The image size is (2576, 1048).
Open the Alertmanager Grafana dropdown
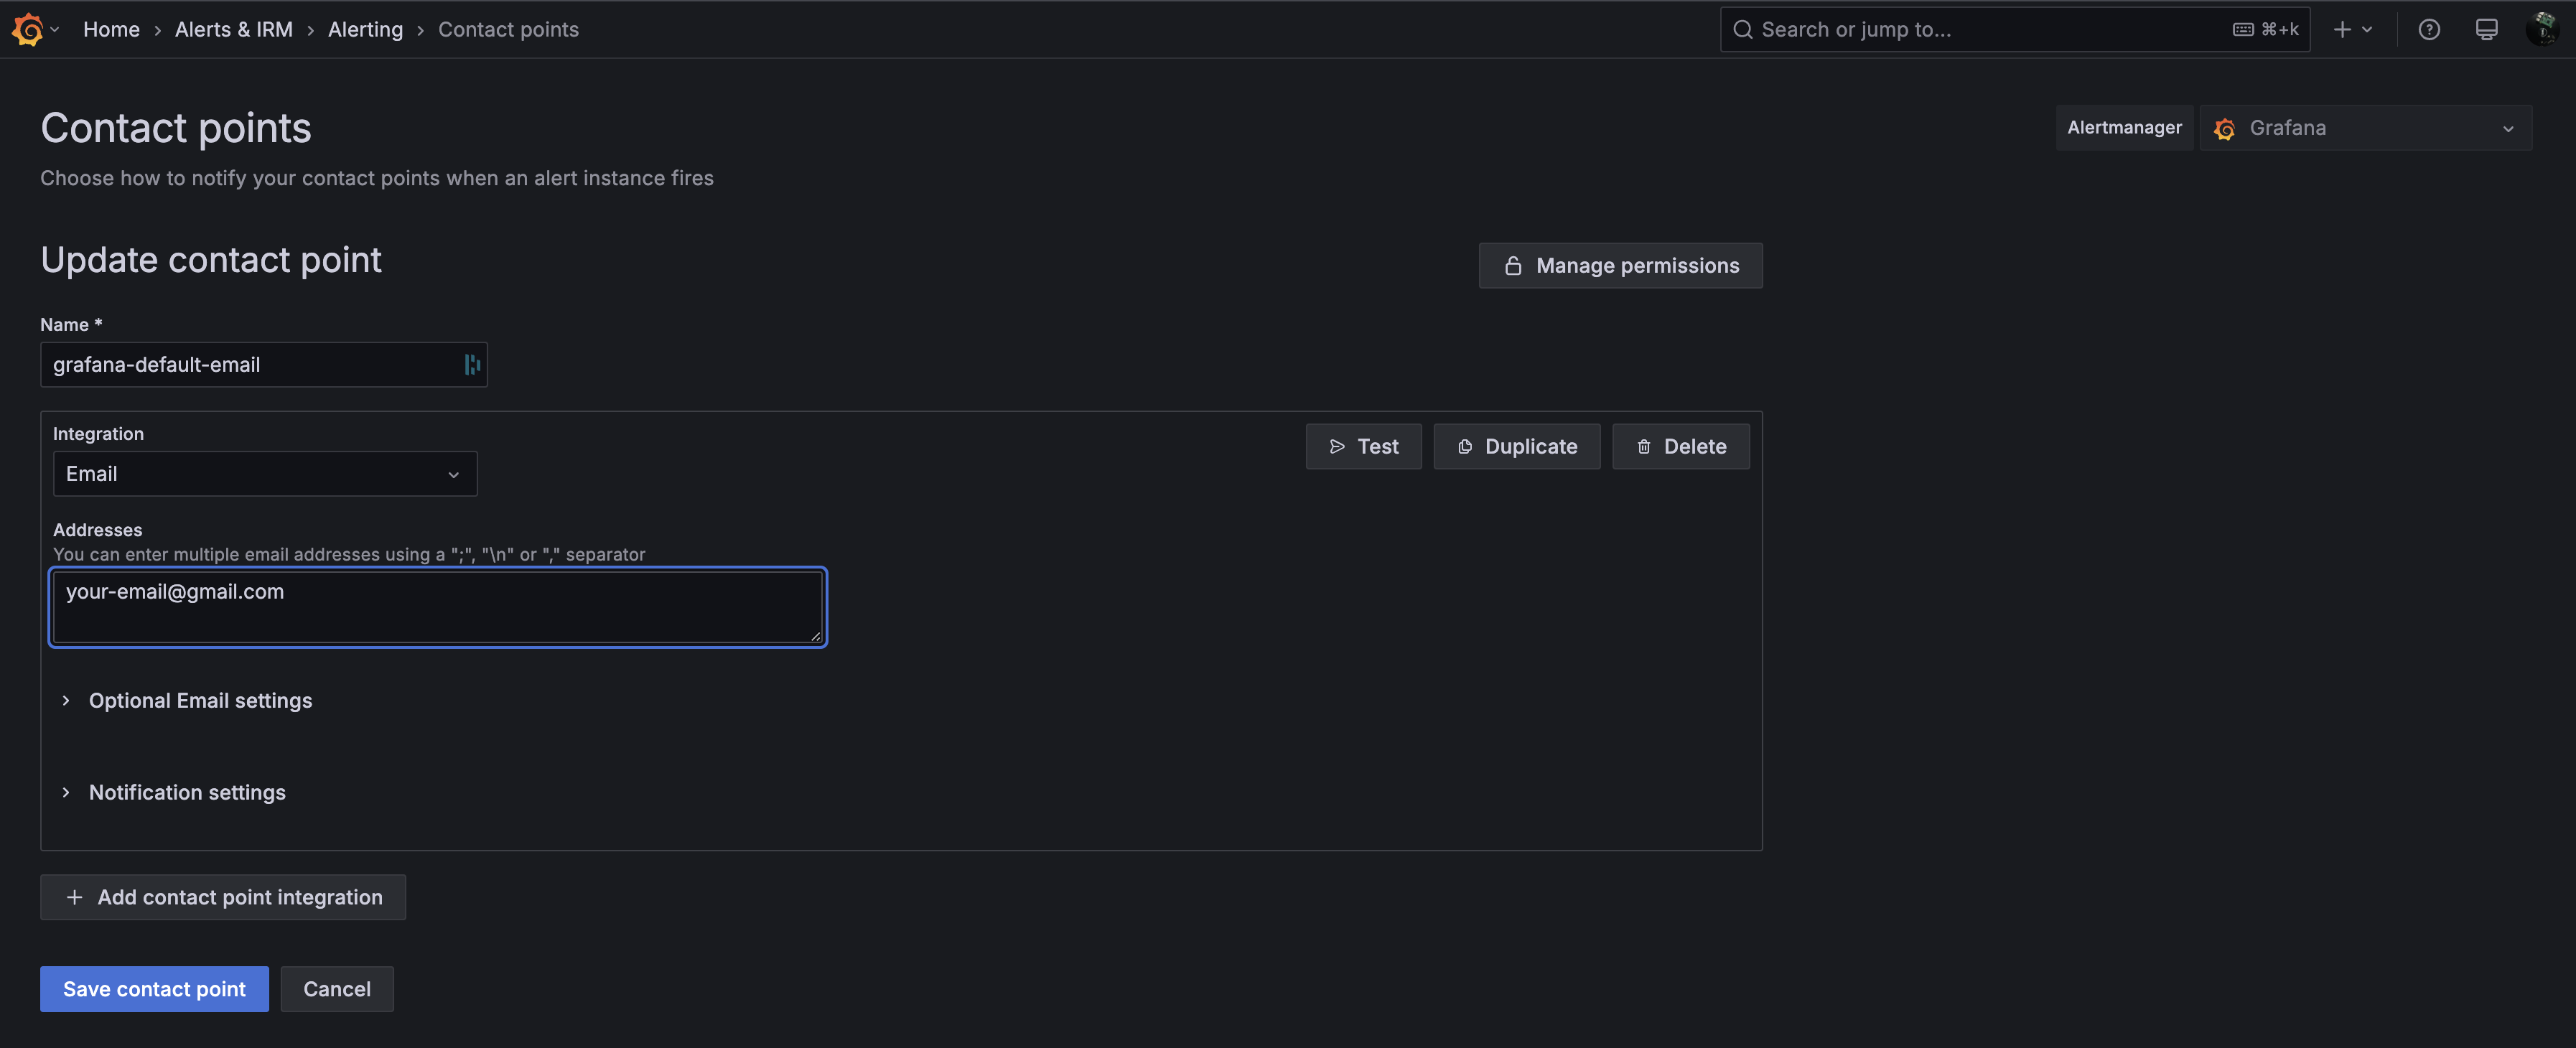click(x=2365, y=128)
